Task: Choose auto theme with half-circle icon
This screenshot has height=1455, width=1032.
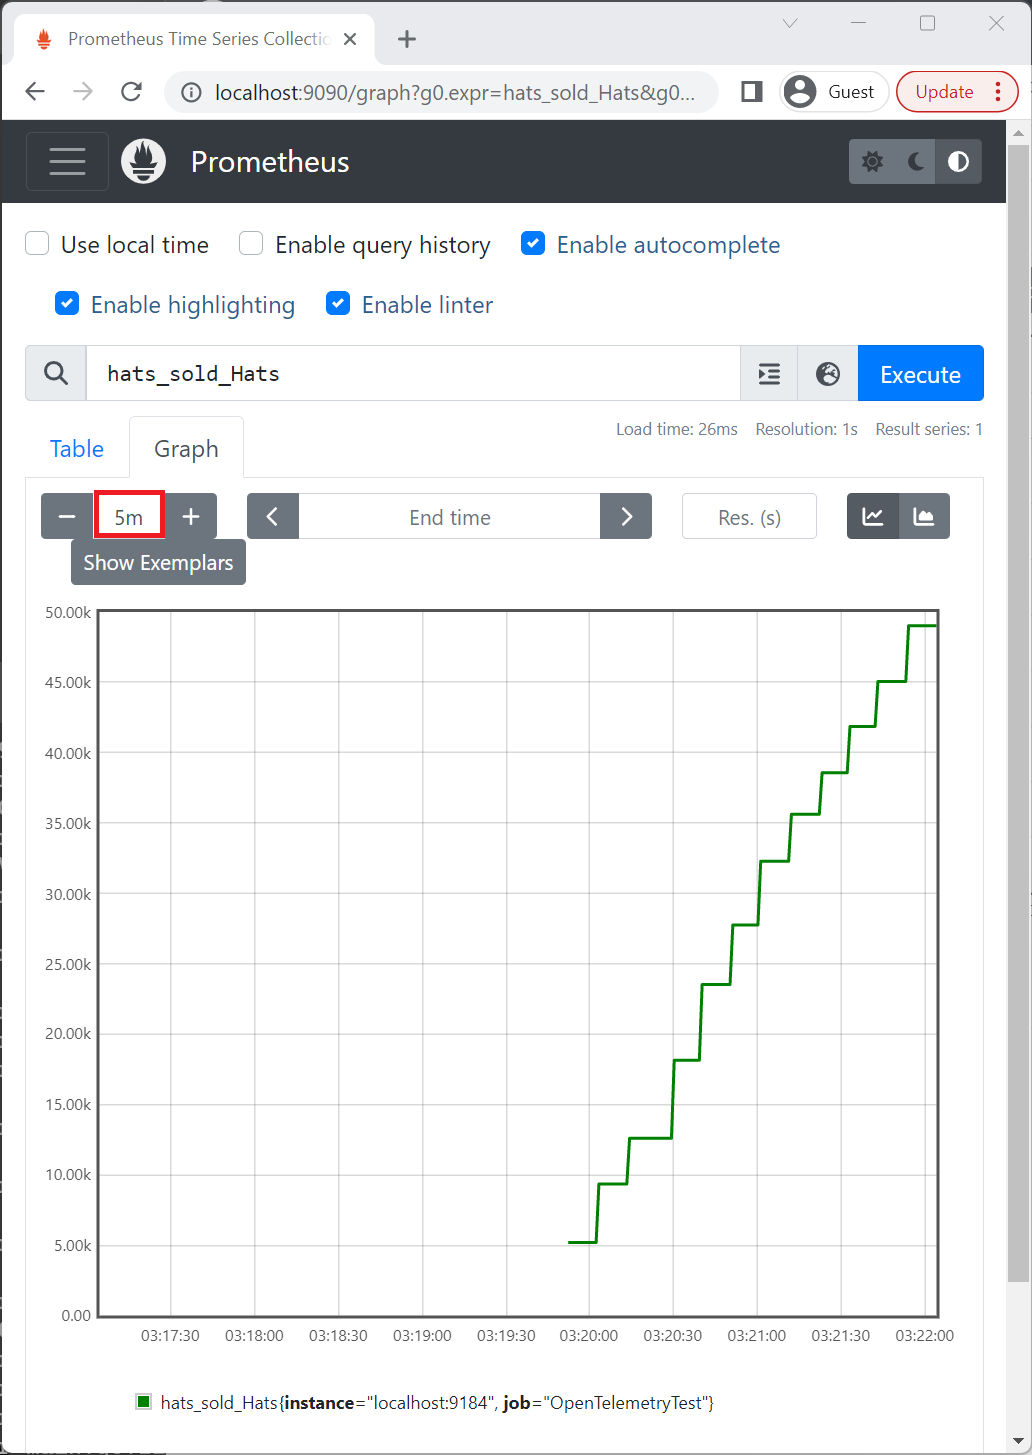Action: 958,161
